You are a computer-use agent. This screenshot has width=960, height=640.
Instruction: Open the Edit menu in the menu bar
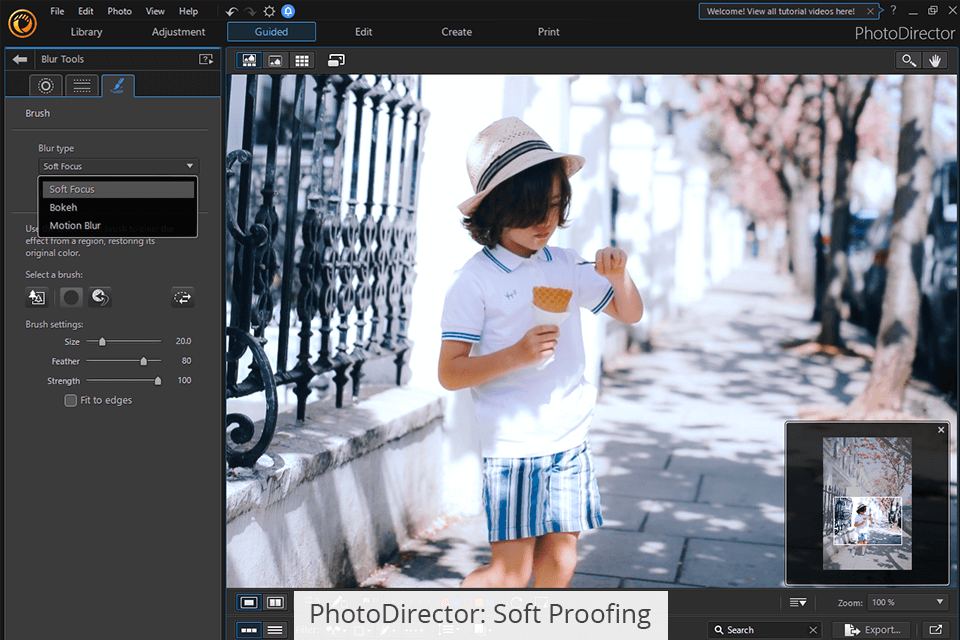point(86,11)
